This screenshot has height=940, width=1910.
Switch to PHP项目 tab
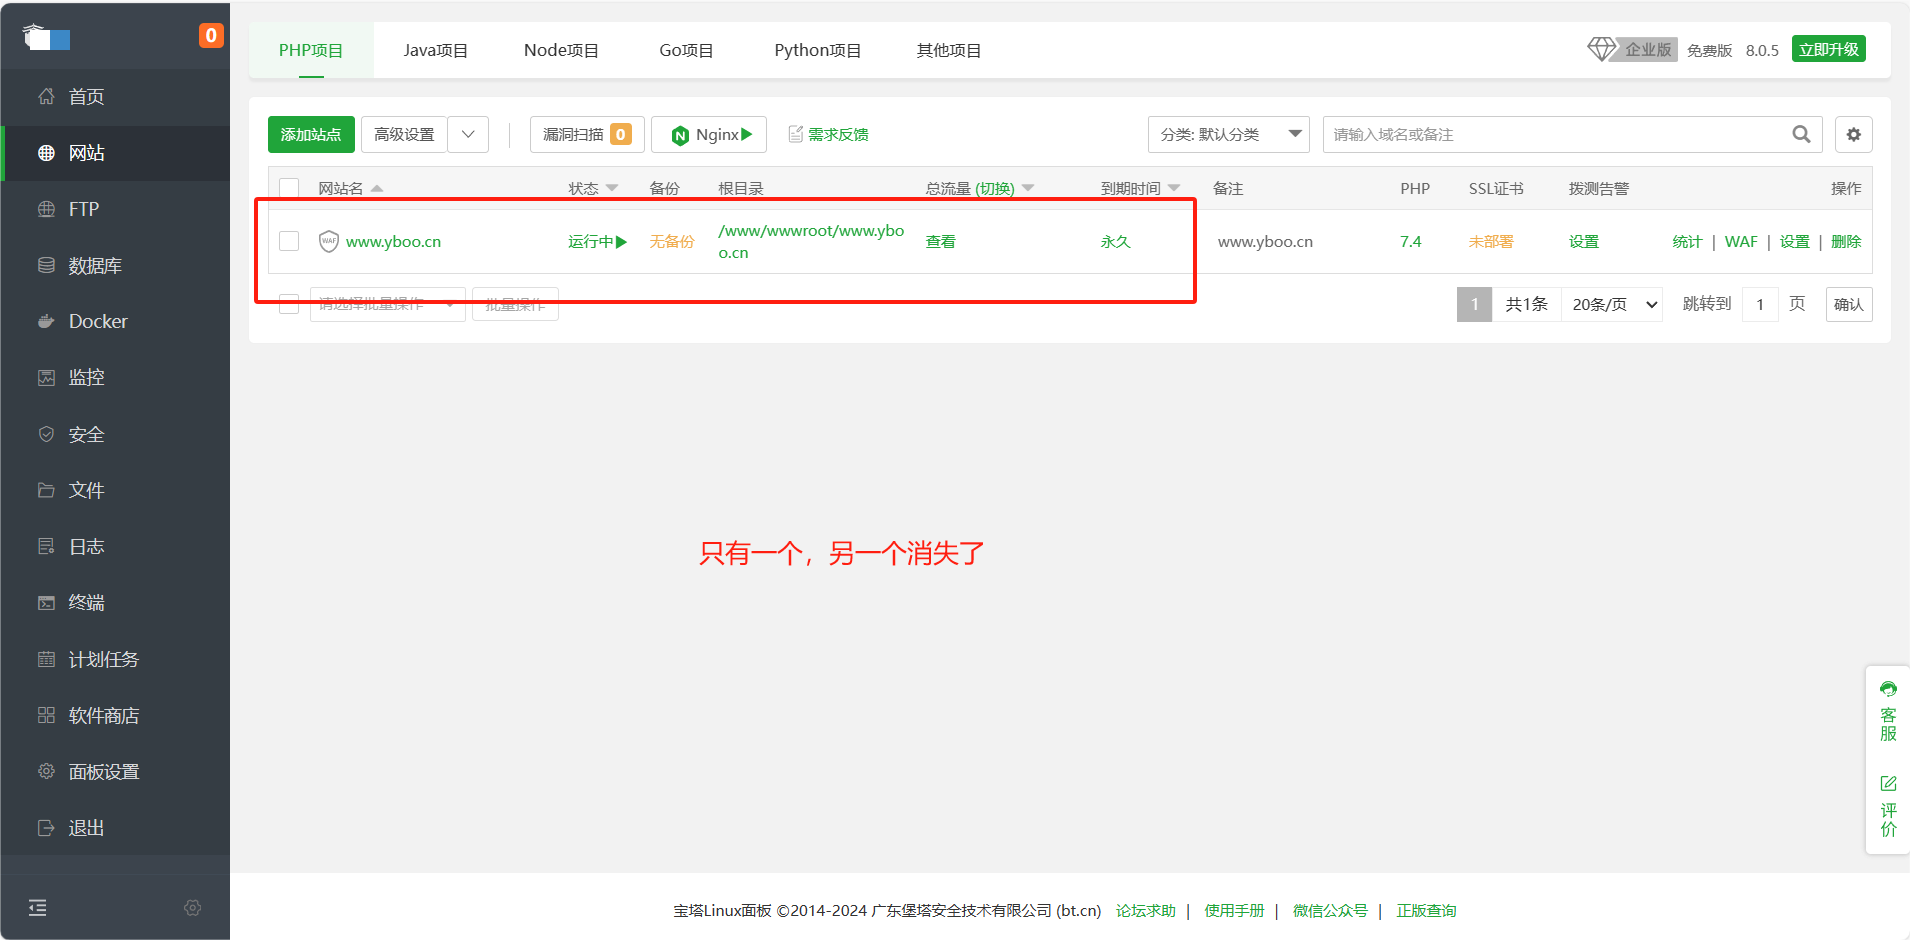click(311, 50)
